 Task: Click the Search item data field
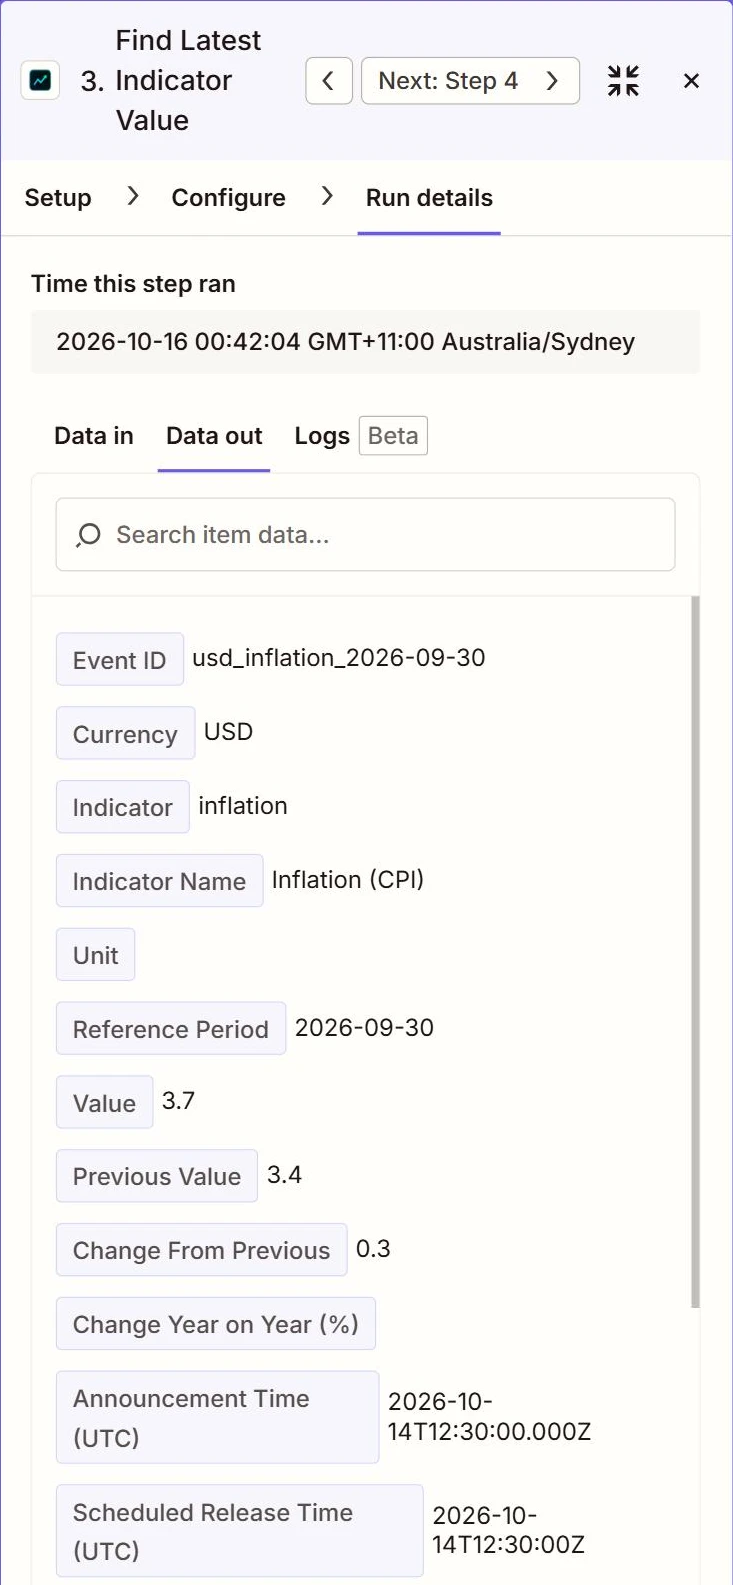point(365,535)
